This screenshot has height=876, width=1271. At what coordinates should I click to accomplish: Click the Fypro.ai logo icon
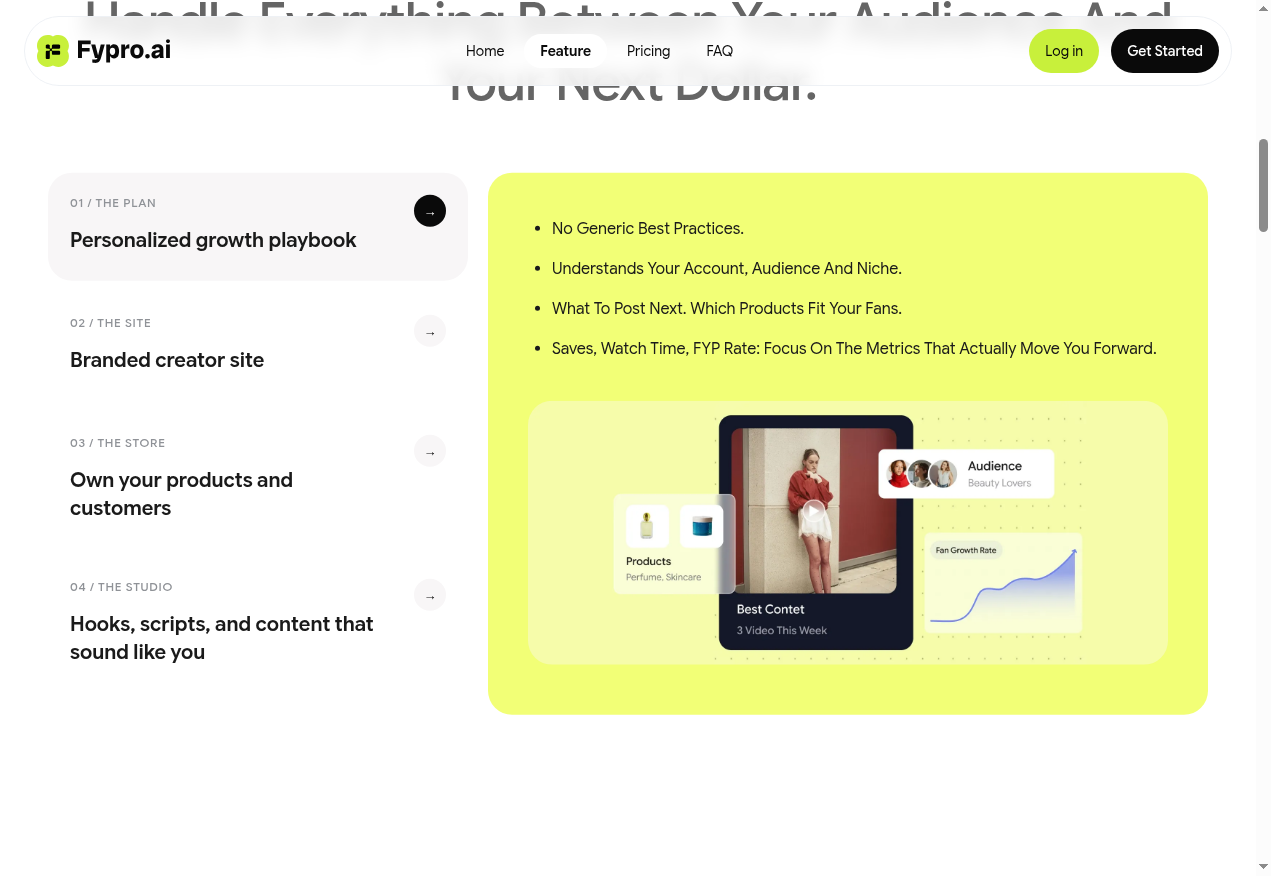pos(53,51)
